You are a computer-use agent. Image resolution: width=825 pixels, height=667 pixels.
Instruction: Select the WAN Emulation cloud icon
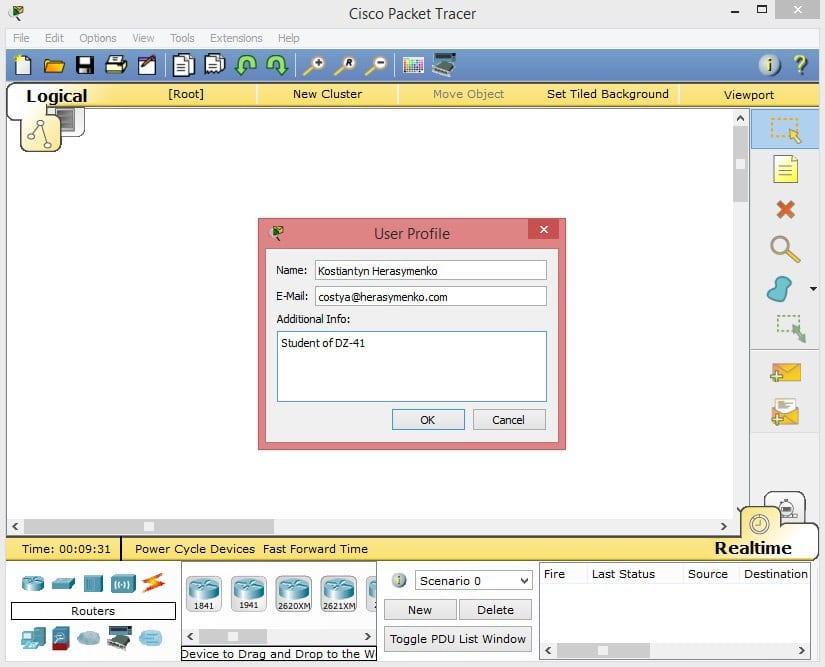click(88, 638)
